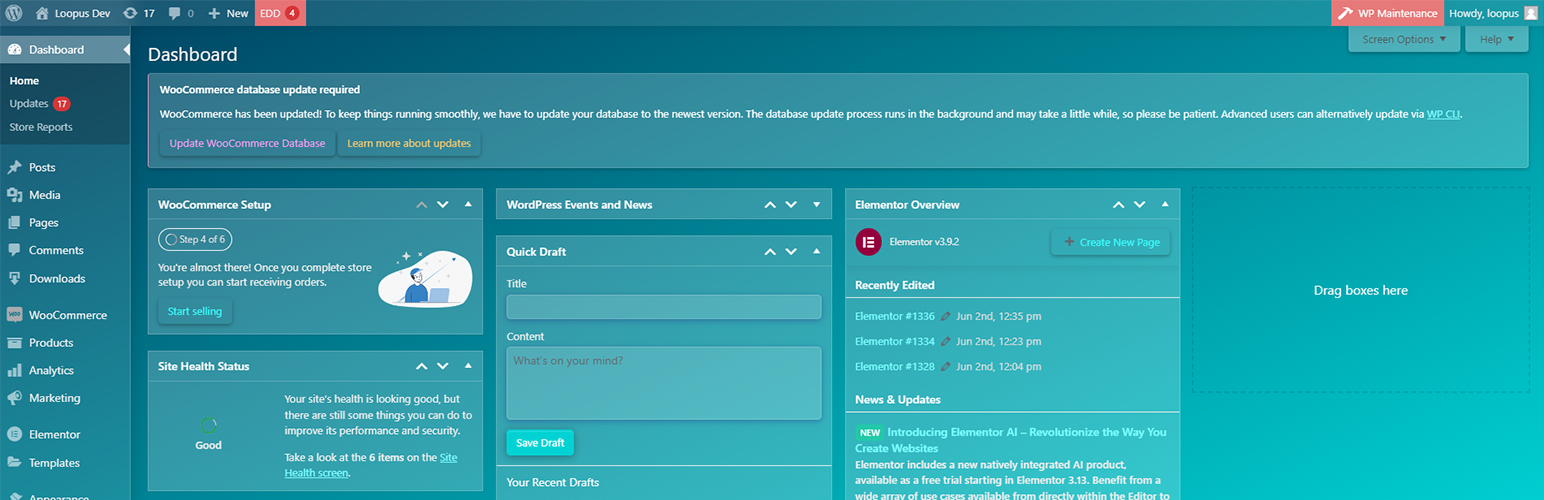The width and height of the screenshot is (1544, 500).
Task: Click the Update WooCommerce Database button
Action: 247,144
